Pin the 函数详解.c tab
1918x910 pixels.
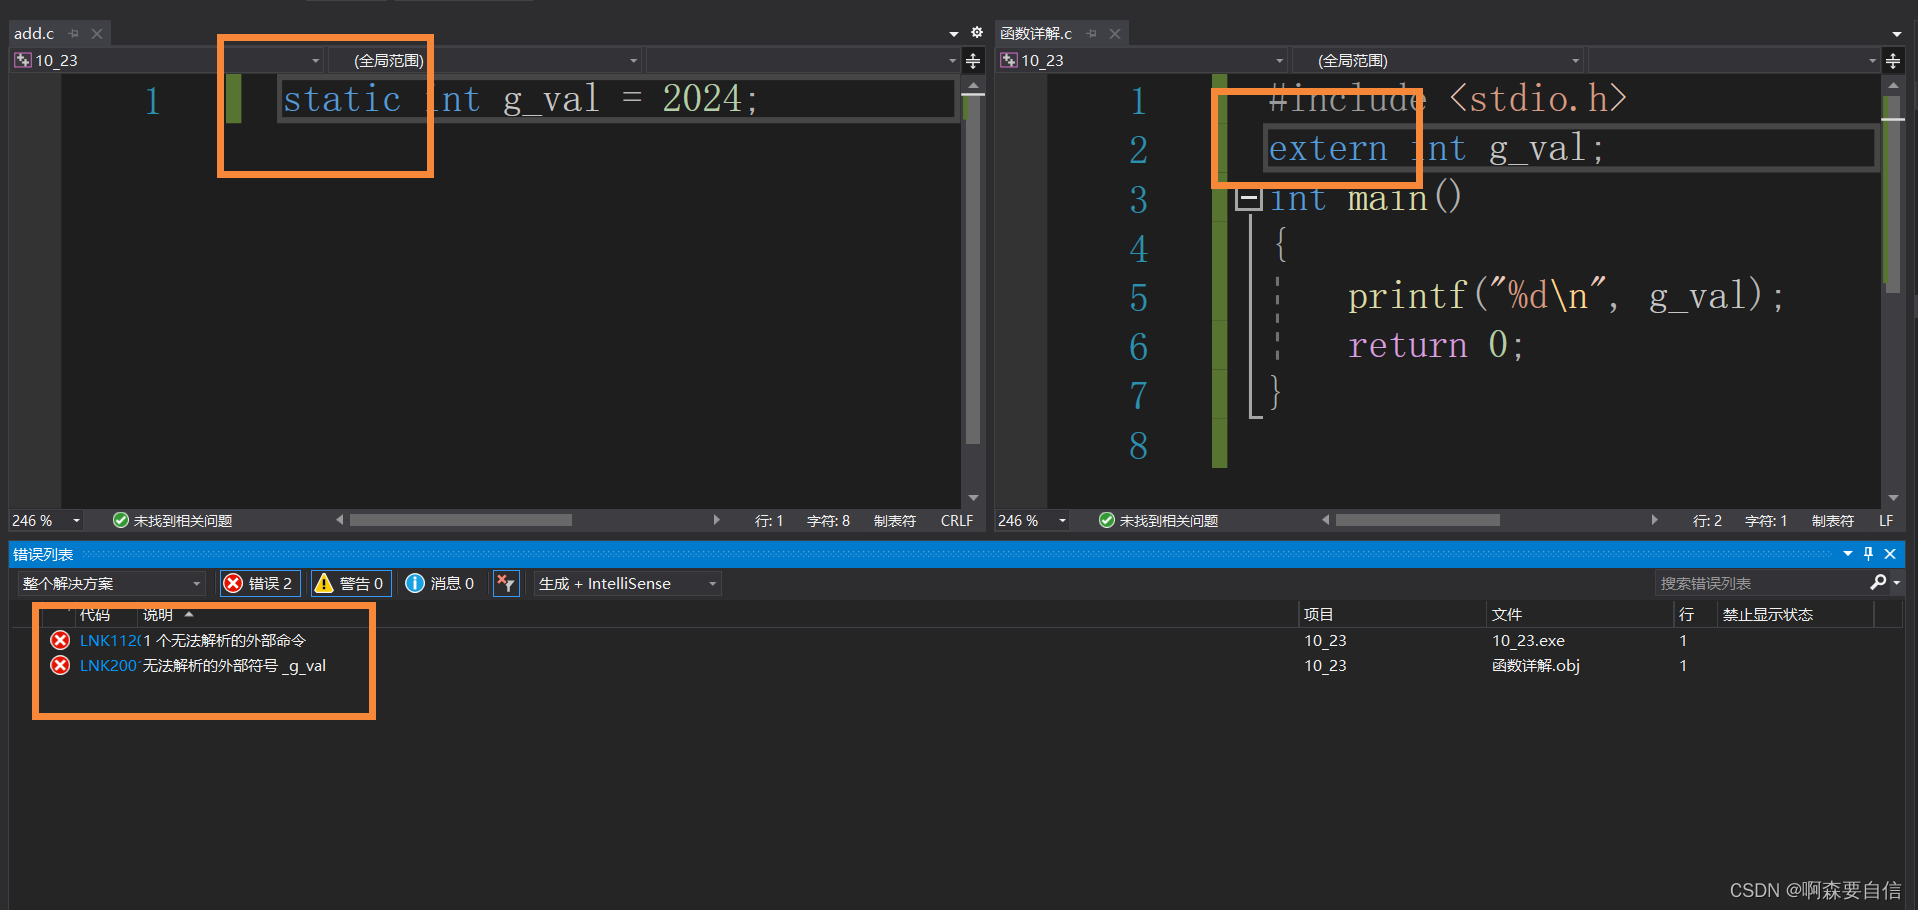(1091, 33)
